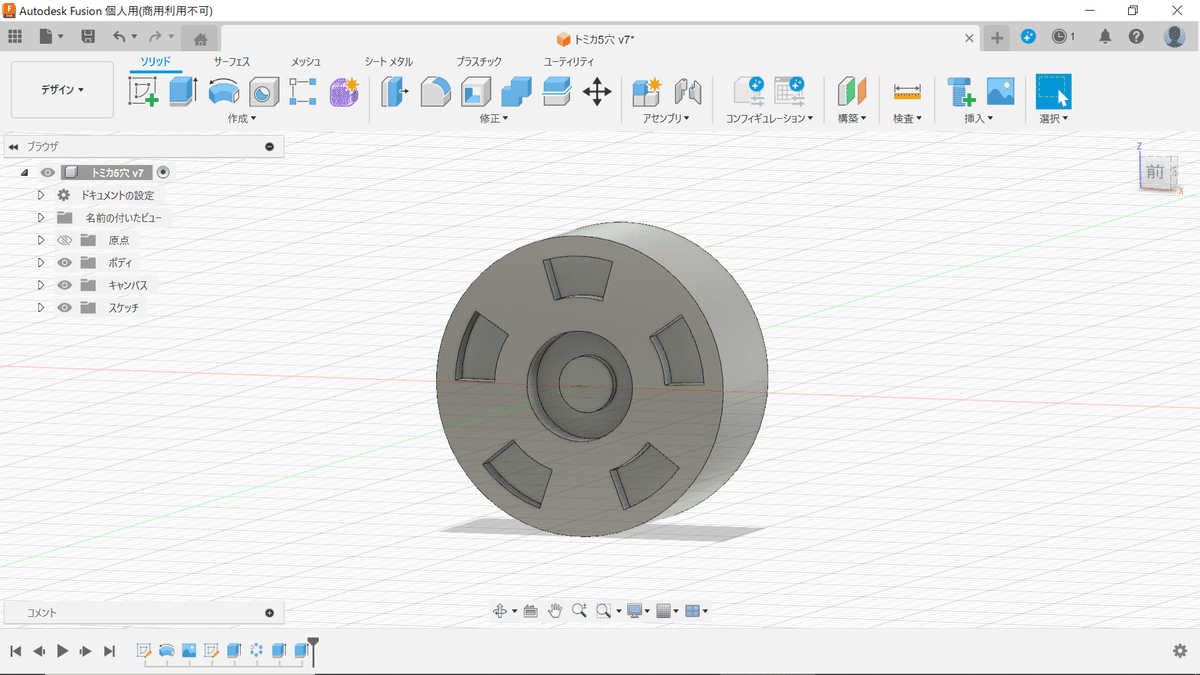Hide the ボディ folder
The image size is (1200, 675).
tap(65, 262)
